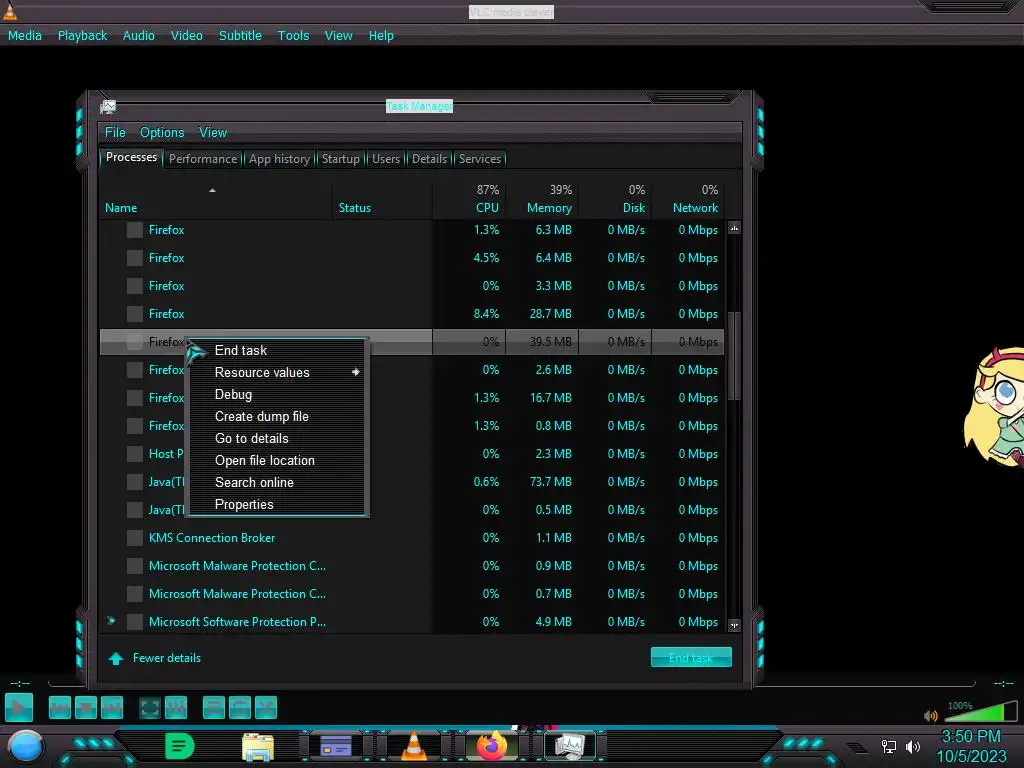1024x768 pixels.
Task: Toggle VLC random shuffle button
Action: tap(266, 707)
